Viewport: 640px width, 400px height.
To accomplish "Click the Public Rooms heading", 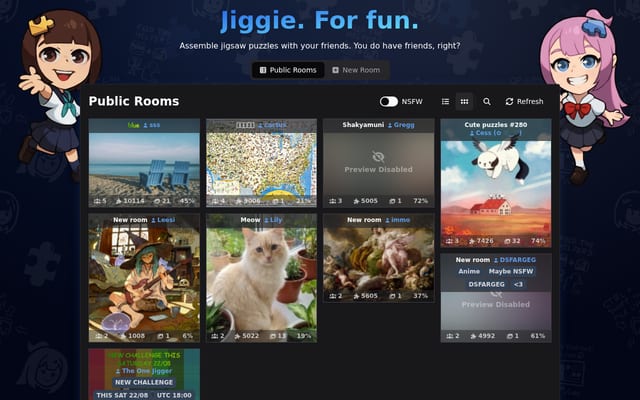I will (x=134, y=101).
